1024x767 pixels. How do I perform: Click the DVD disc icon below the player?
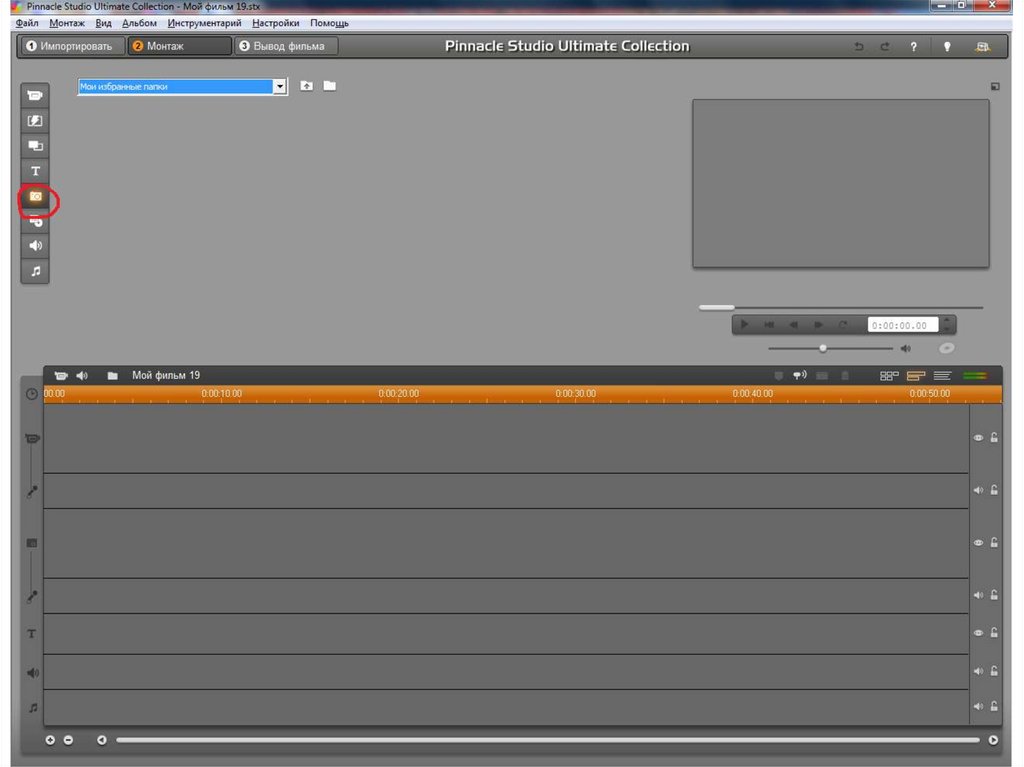[946, 348]
